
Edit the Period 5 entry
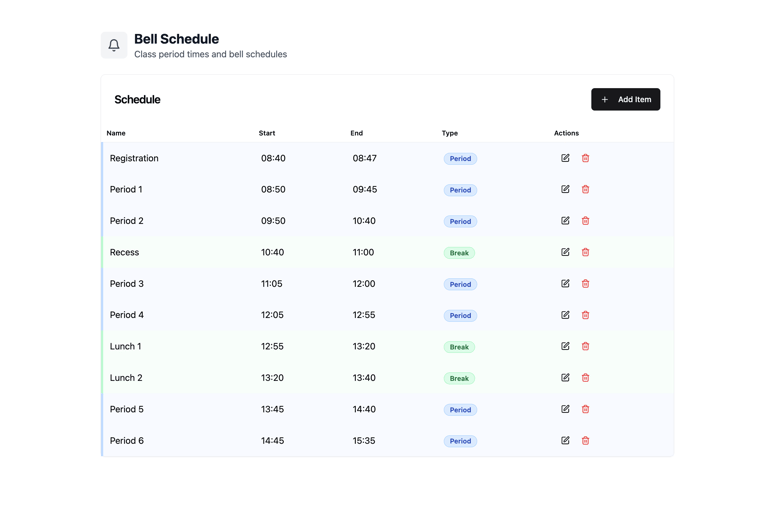[x=565, y=409]
